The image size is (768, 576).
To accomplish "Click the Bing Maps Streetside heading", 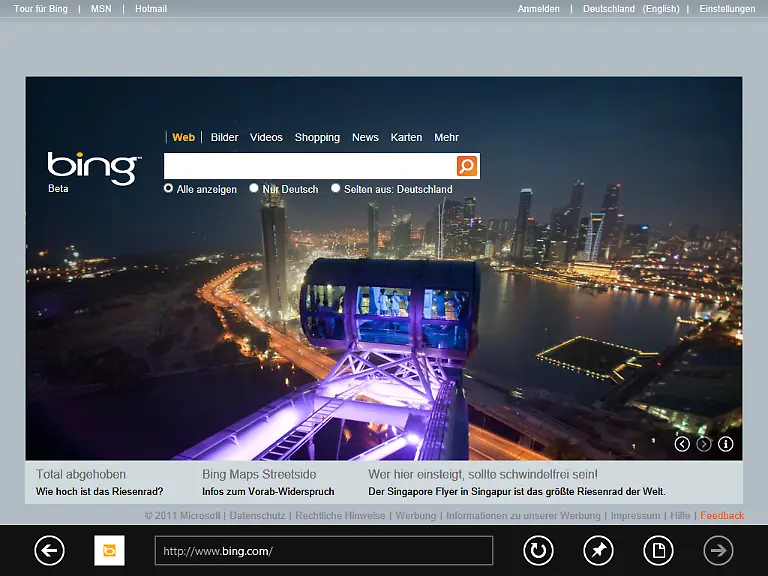I will click(x=259, y=474).
